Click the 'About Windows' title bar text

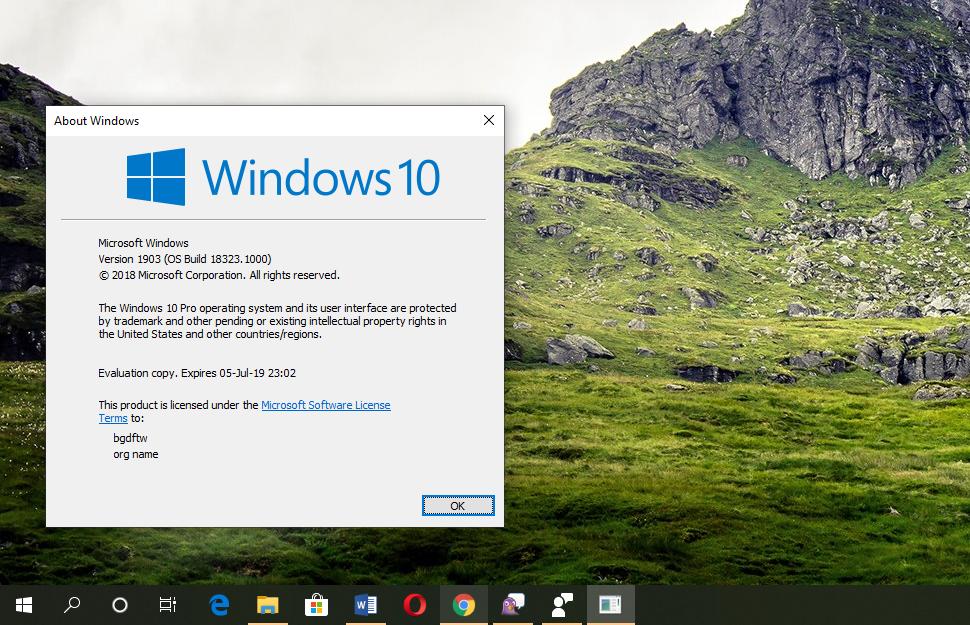(97, 121)
